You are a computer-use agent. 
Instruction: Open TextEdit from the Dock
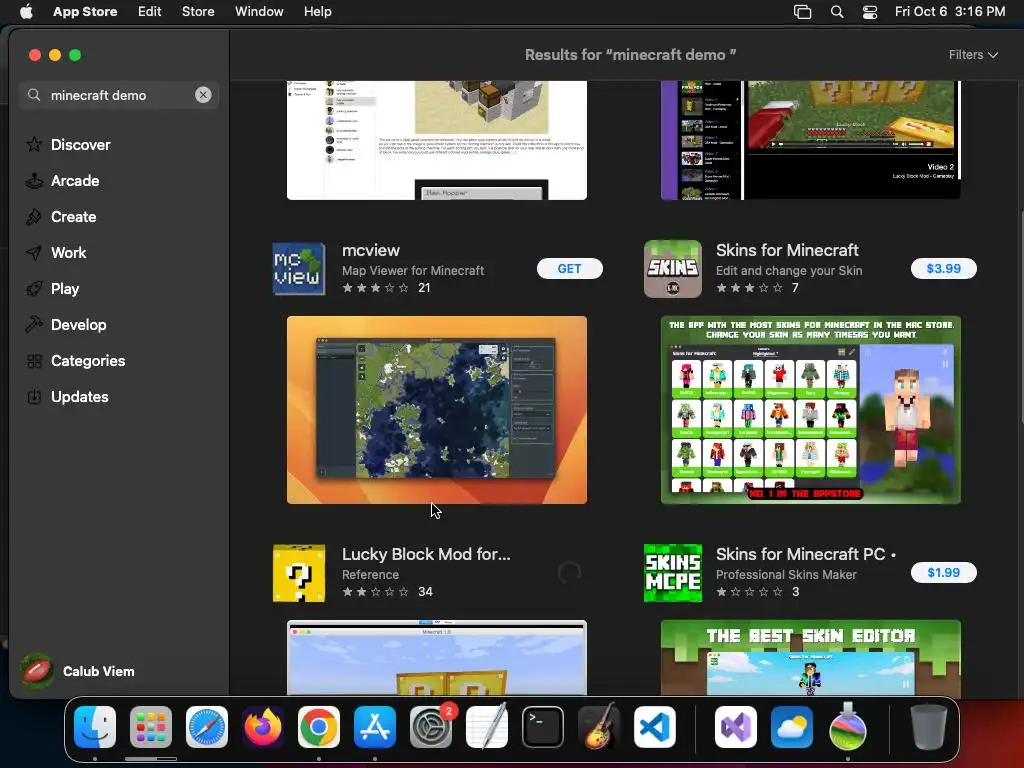point(487,727)
